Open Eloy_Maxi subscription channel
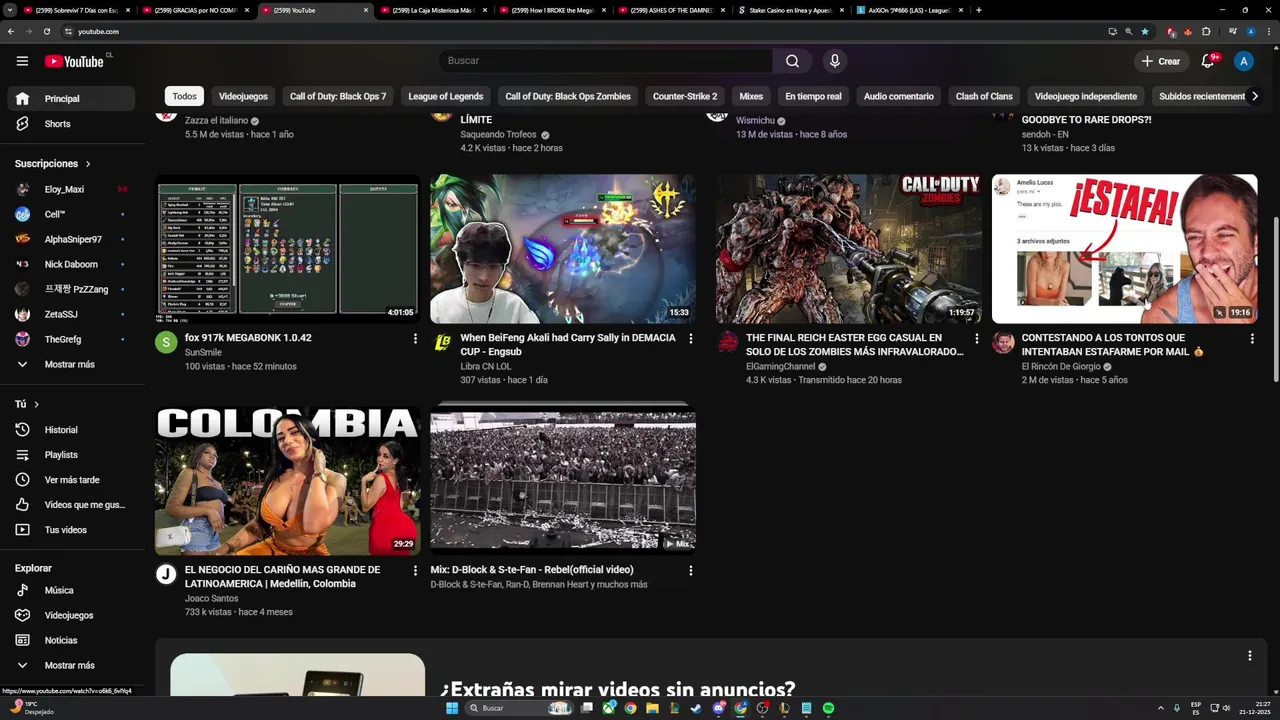Screen dimensions: 1280x720 coord(71,189)
